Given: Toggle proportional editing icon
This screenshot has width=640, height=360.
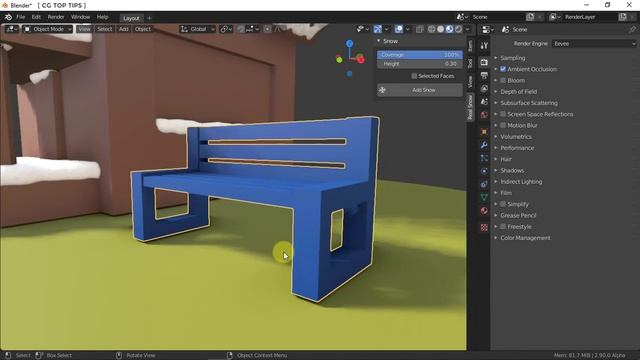Looking at the screenshot, I should pos(267,29).
